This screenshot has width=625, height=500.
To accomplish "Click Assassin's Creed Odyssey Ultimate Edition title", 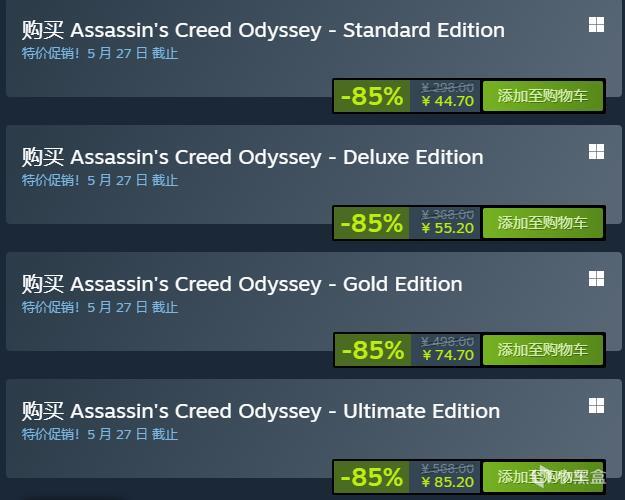I will pyautogui.click(x=261, y=411).
